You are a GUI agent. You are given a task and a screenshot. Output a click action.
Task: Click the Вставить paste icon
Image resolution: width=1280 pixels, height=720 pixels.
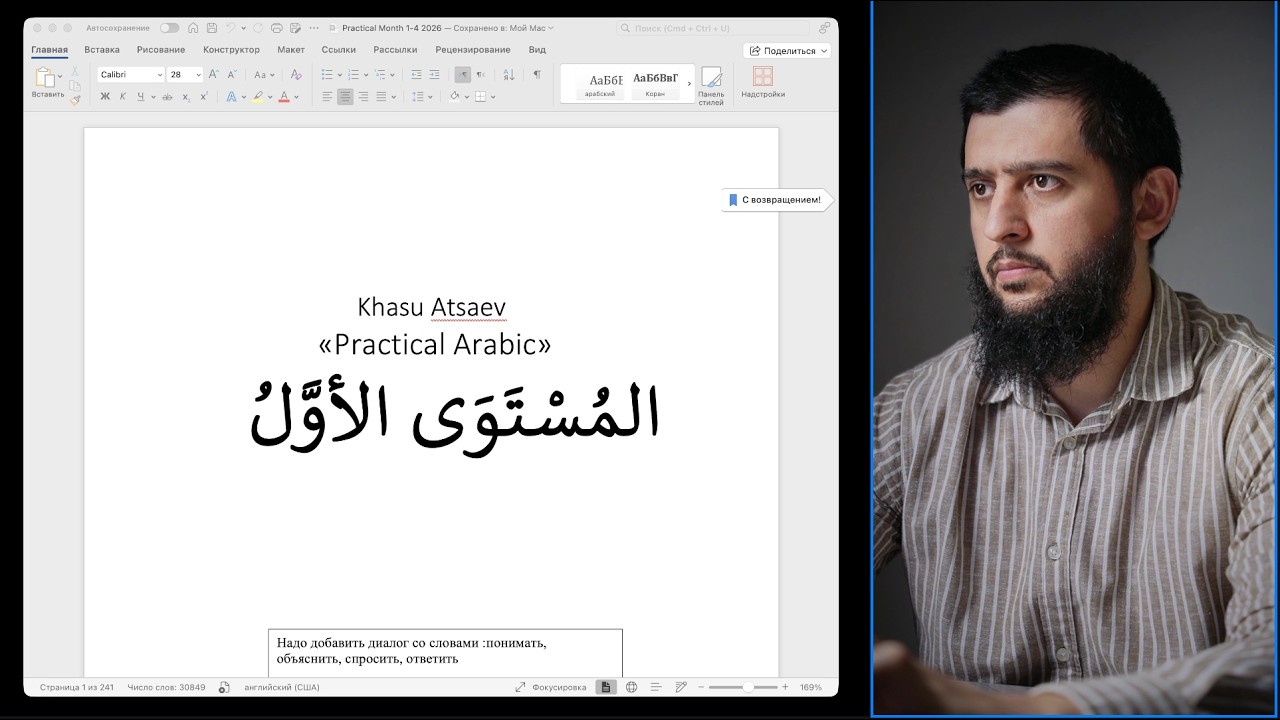tap(46, 78)
